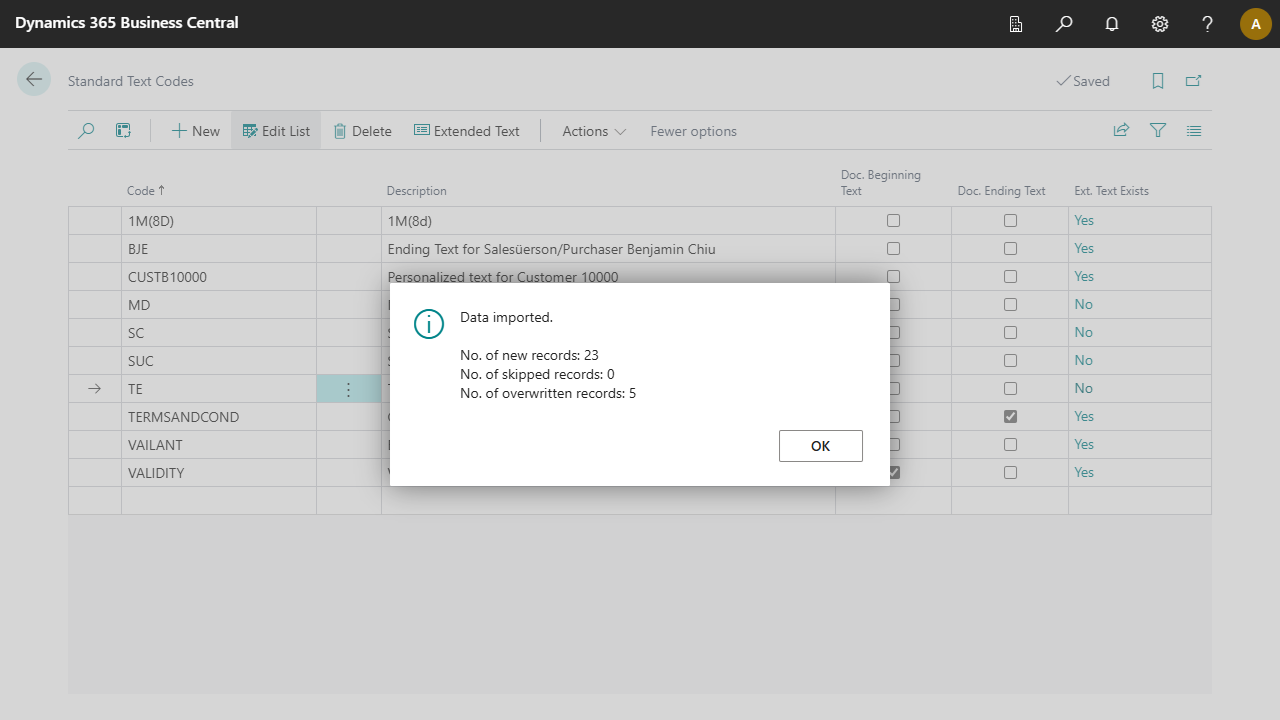
Task: Open the notifications bell
Action: click(x=1112, y=24)
